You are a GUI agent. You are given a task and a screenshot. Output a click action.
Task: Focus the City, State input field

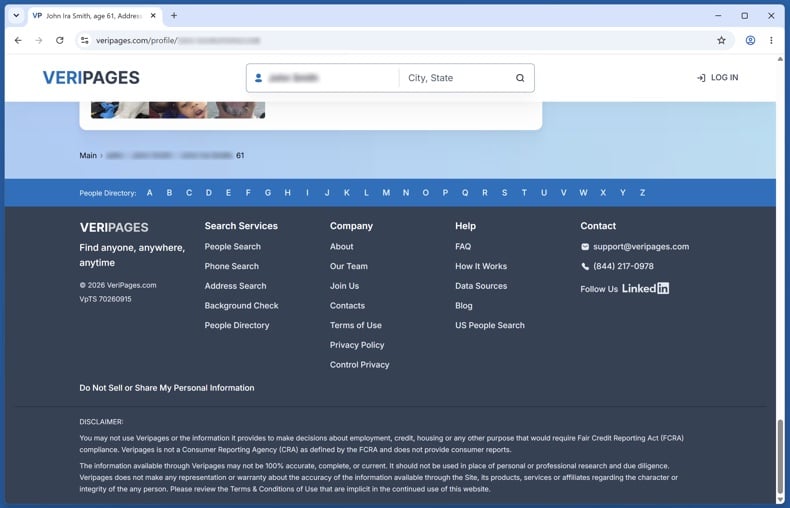point(456,78)
